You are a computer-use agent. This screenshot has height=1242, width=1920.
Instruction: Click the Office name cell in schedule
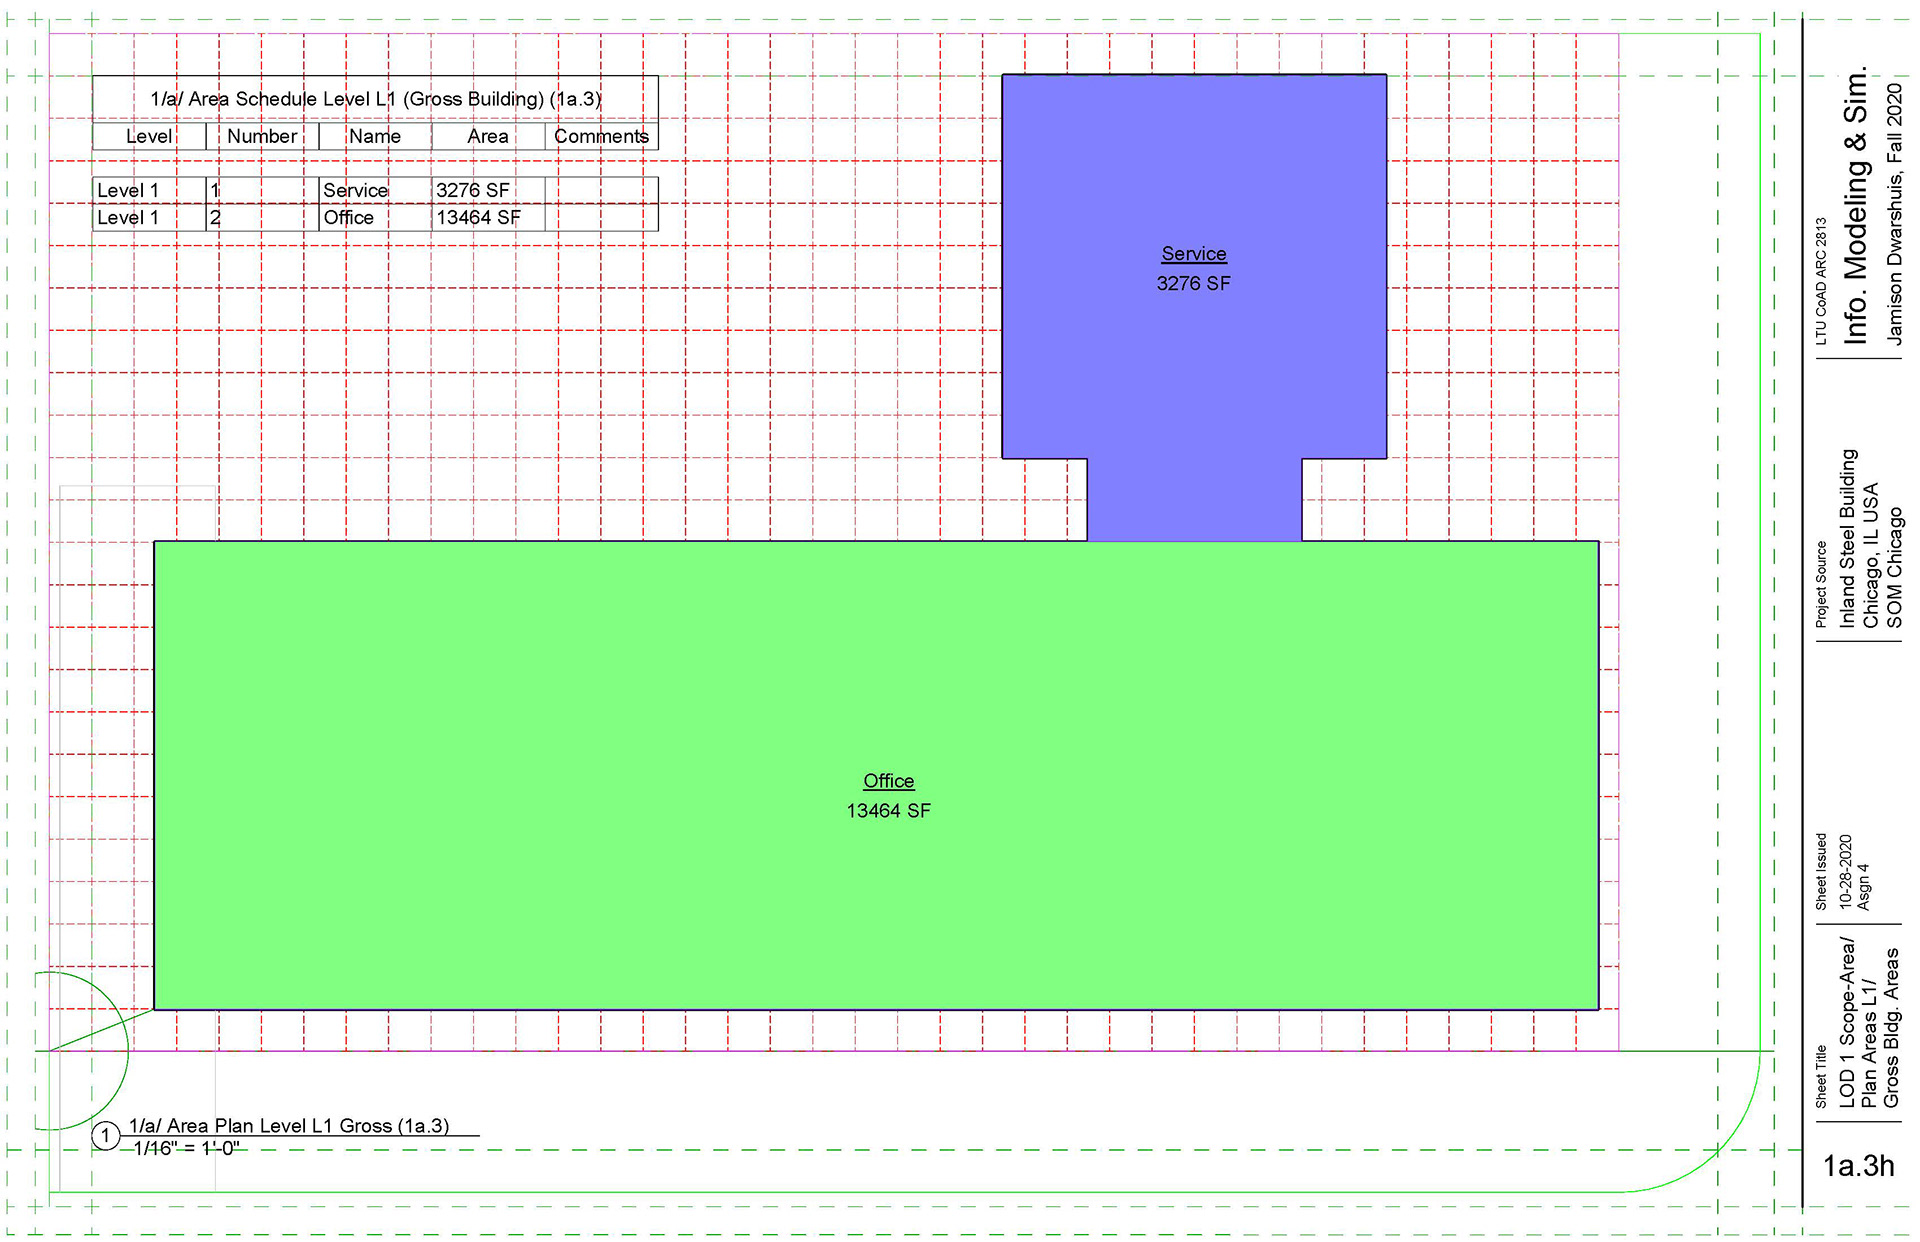pos(348,218)
